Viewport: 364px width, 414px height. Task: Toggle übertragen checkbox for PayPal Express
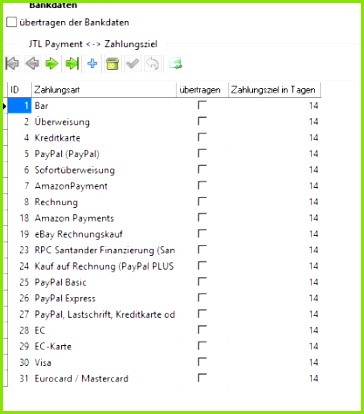pos(202,298)
